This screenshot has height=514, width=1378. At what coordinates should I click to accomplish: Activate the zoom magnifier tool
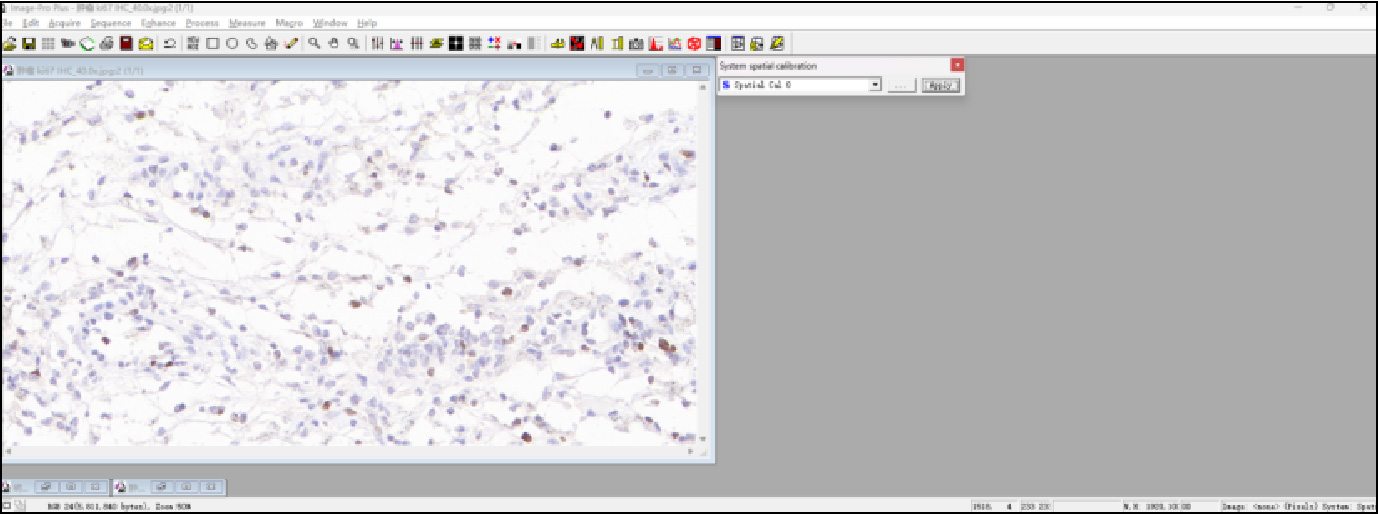pos(314,43)
